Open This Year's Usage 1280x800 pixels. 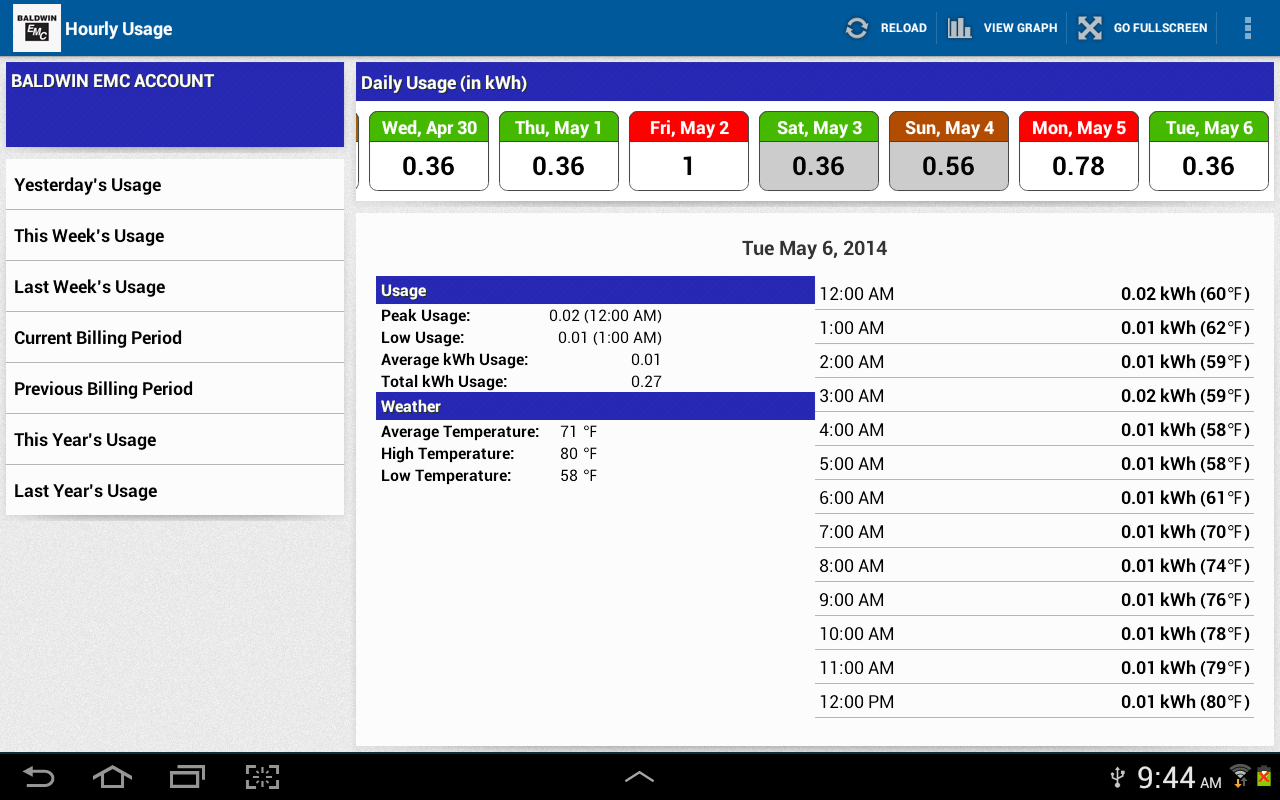[175, 439]
